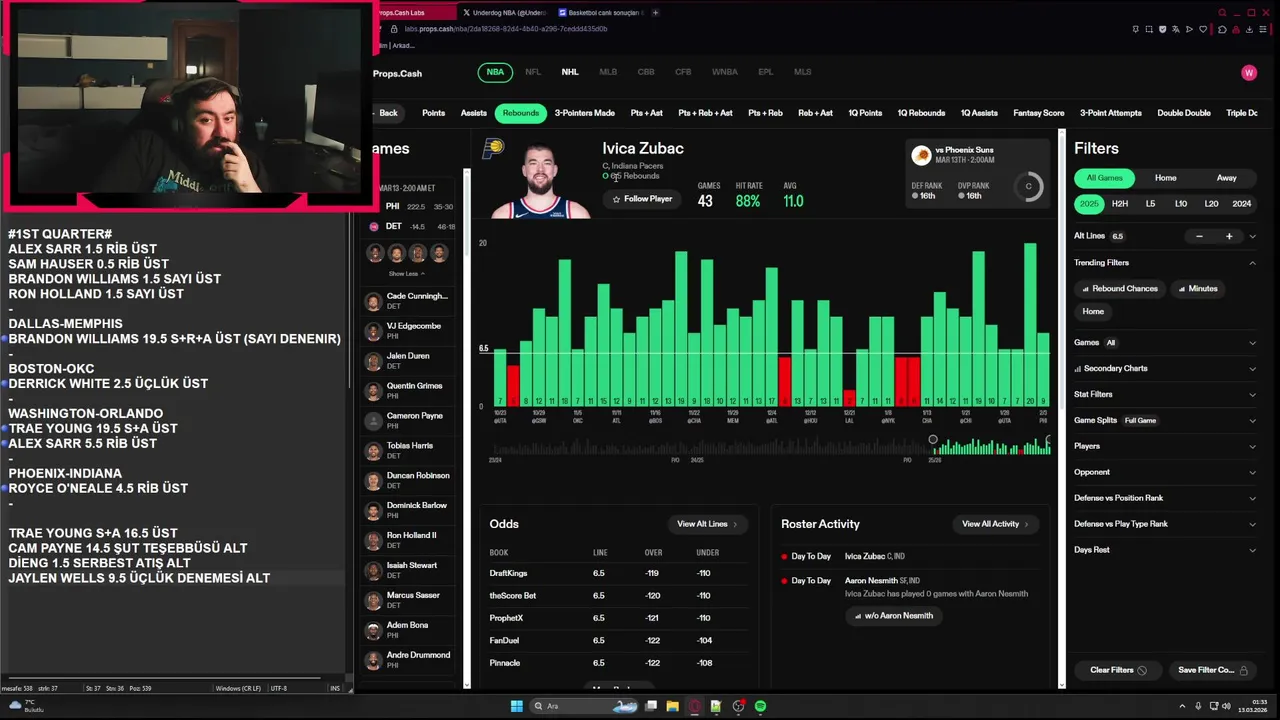
Task: Open the Opera GX browser taskbar icon
Action: (694, 706)
